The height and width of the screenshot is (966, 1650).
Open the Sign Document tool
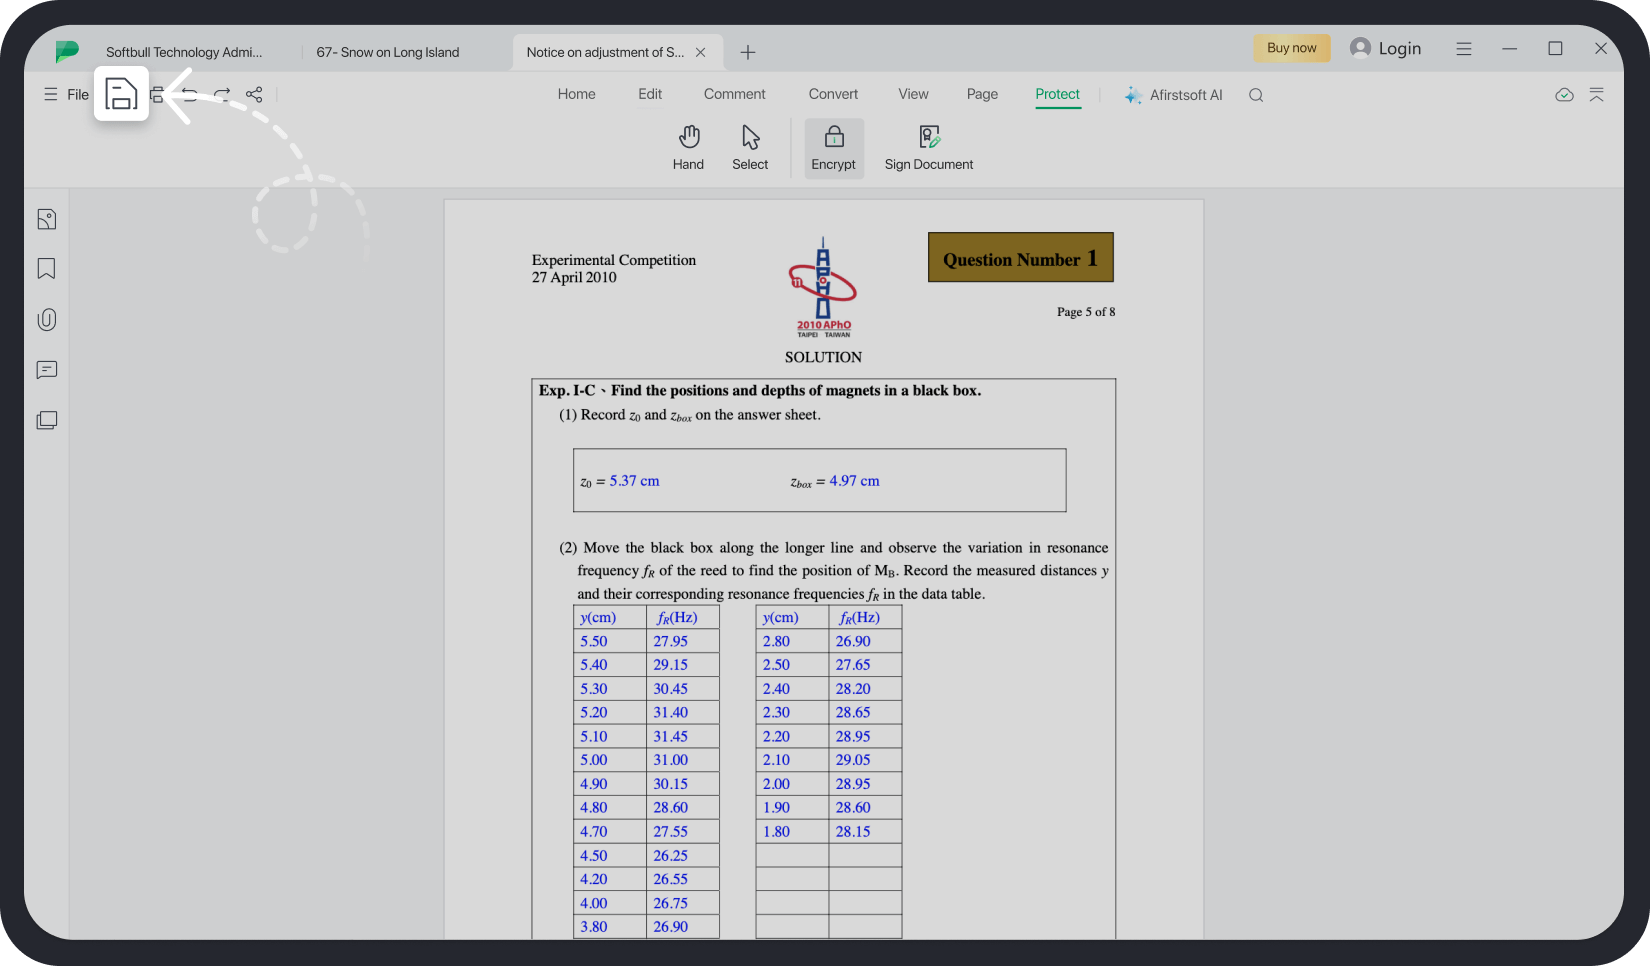(x=929, y=148)
